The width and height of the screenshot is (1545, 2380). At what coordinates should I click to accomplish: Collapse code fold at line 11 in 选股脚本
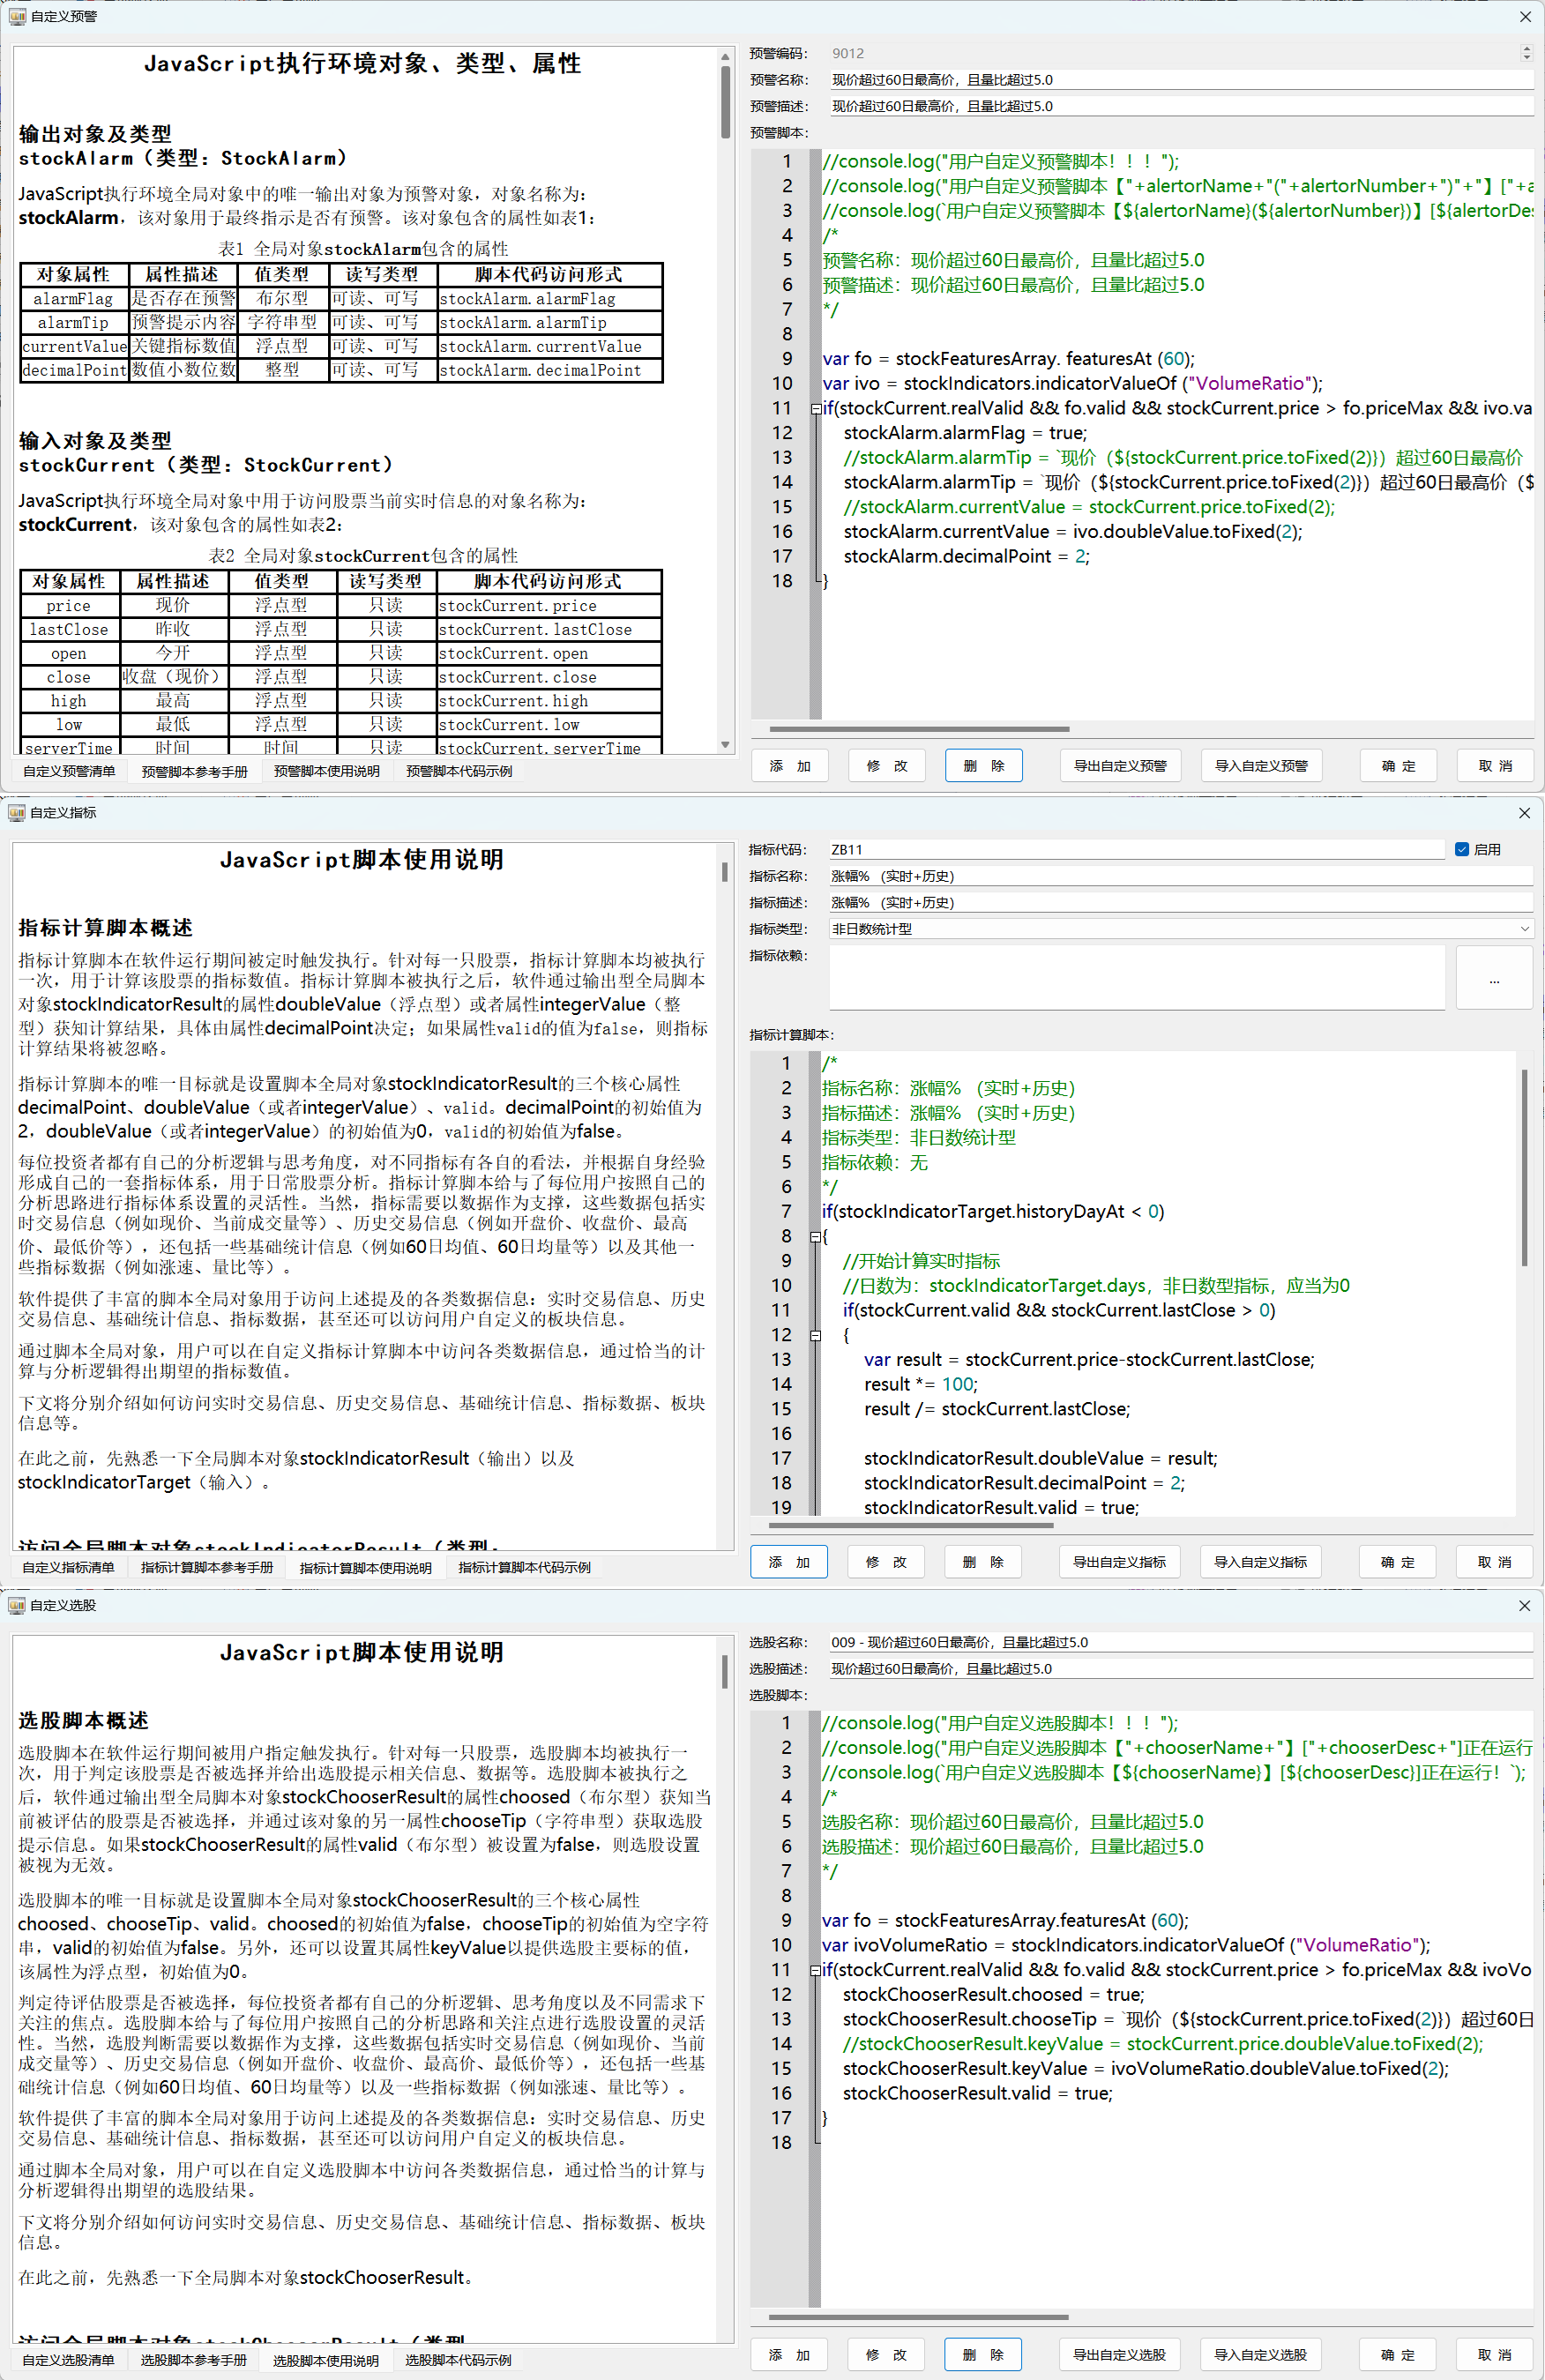coord(815,1970)
